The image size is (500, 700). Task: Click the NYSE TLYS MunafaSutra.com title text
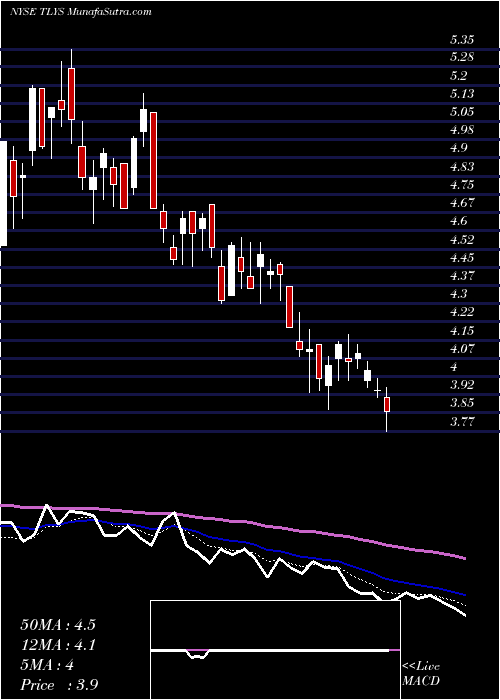80,12
